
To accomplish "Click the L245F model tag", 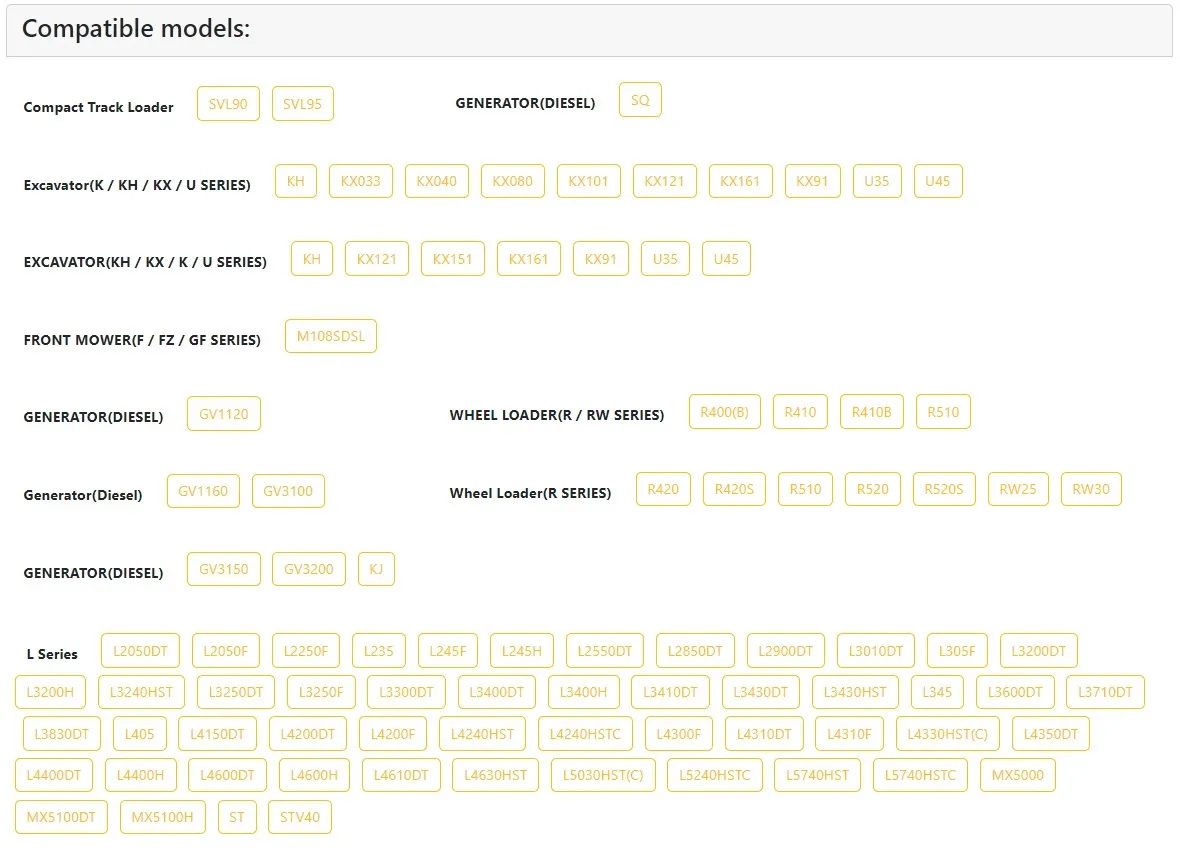I will tap(448, 651).
